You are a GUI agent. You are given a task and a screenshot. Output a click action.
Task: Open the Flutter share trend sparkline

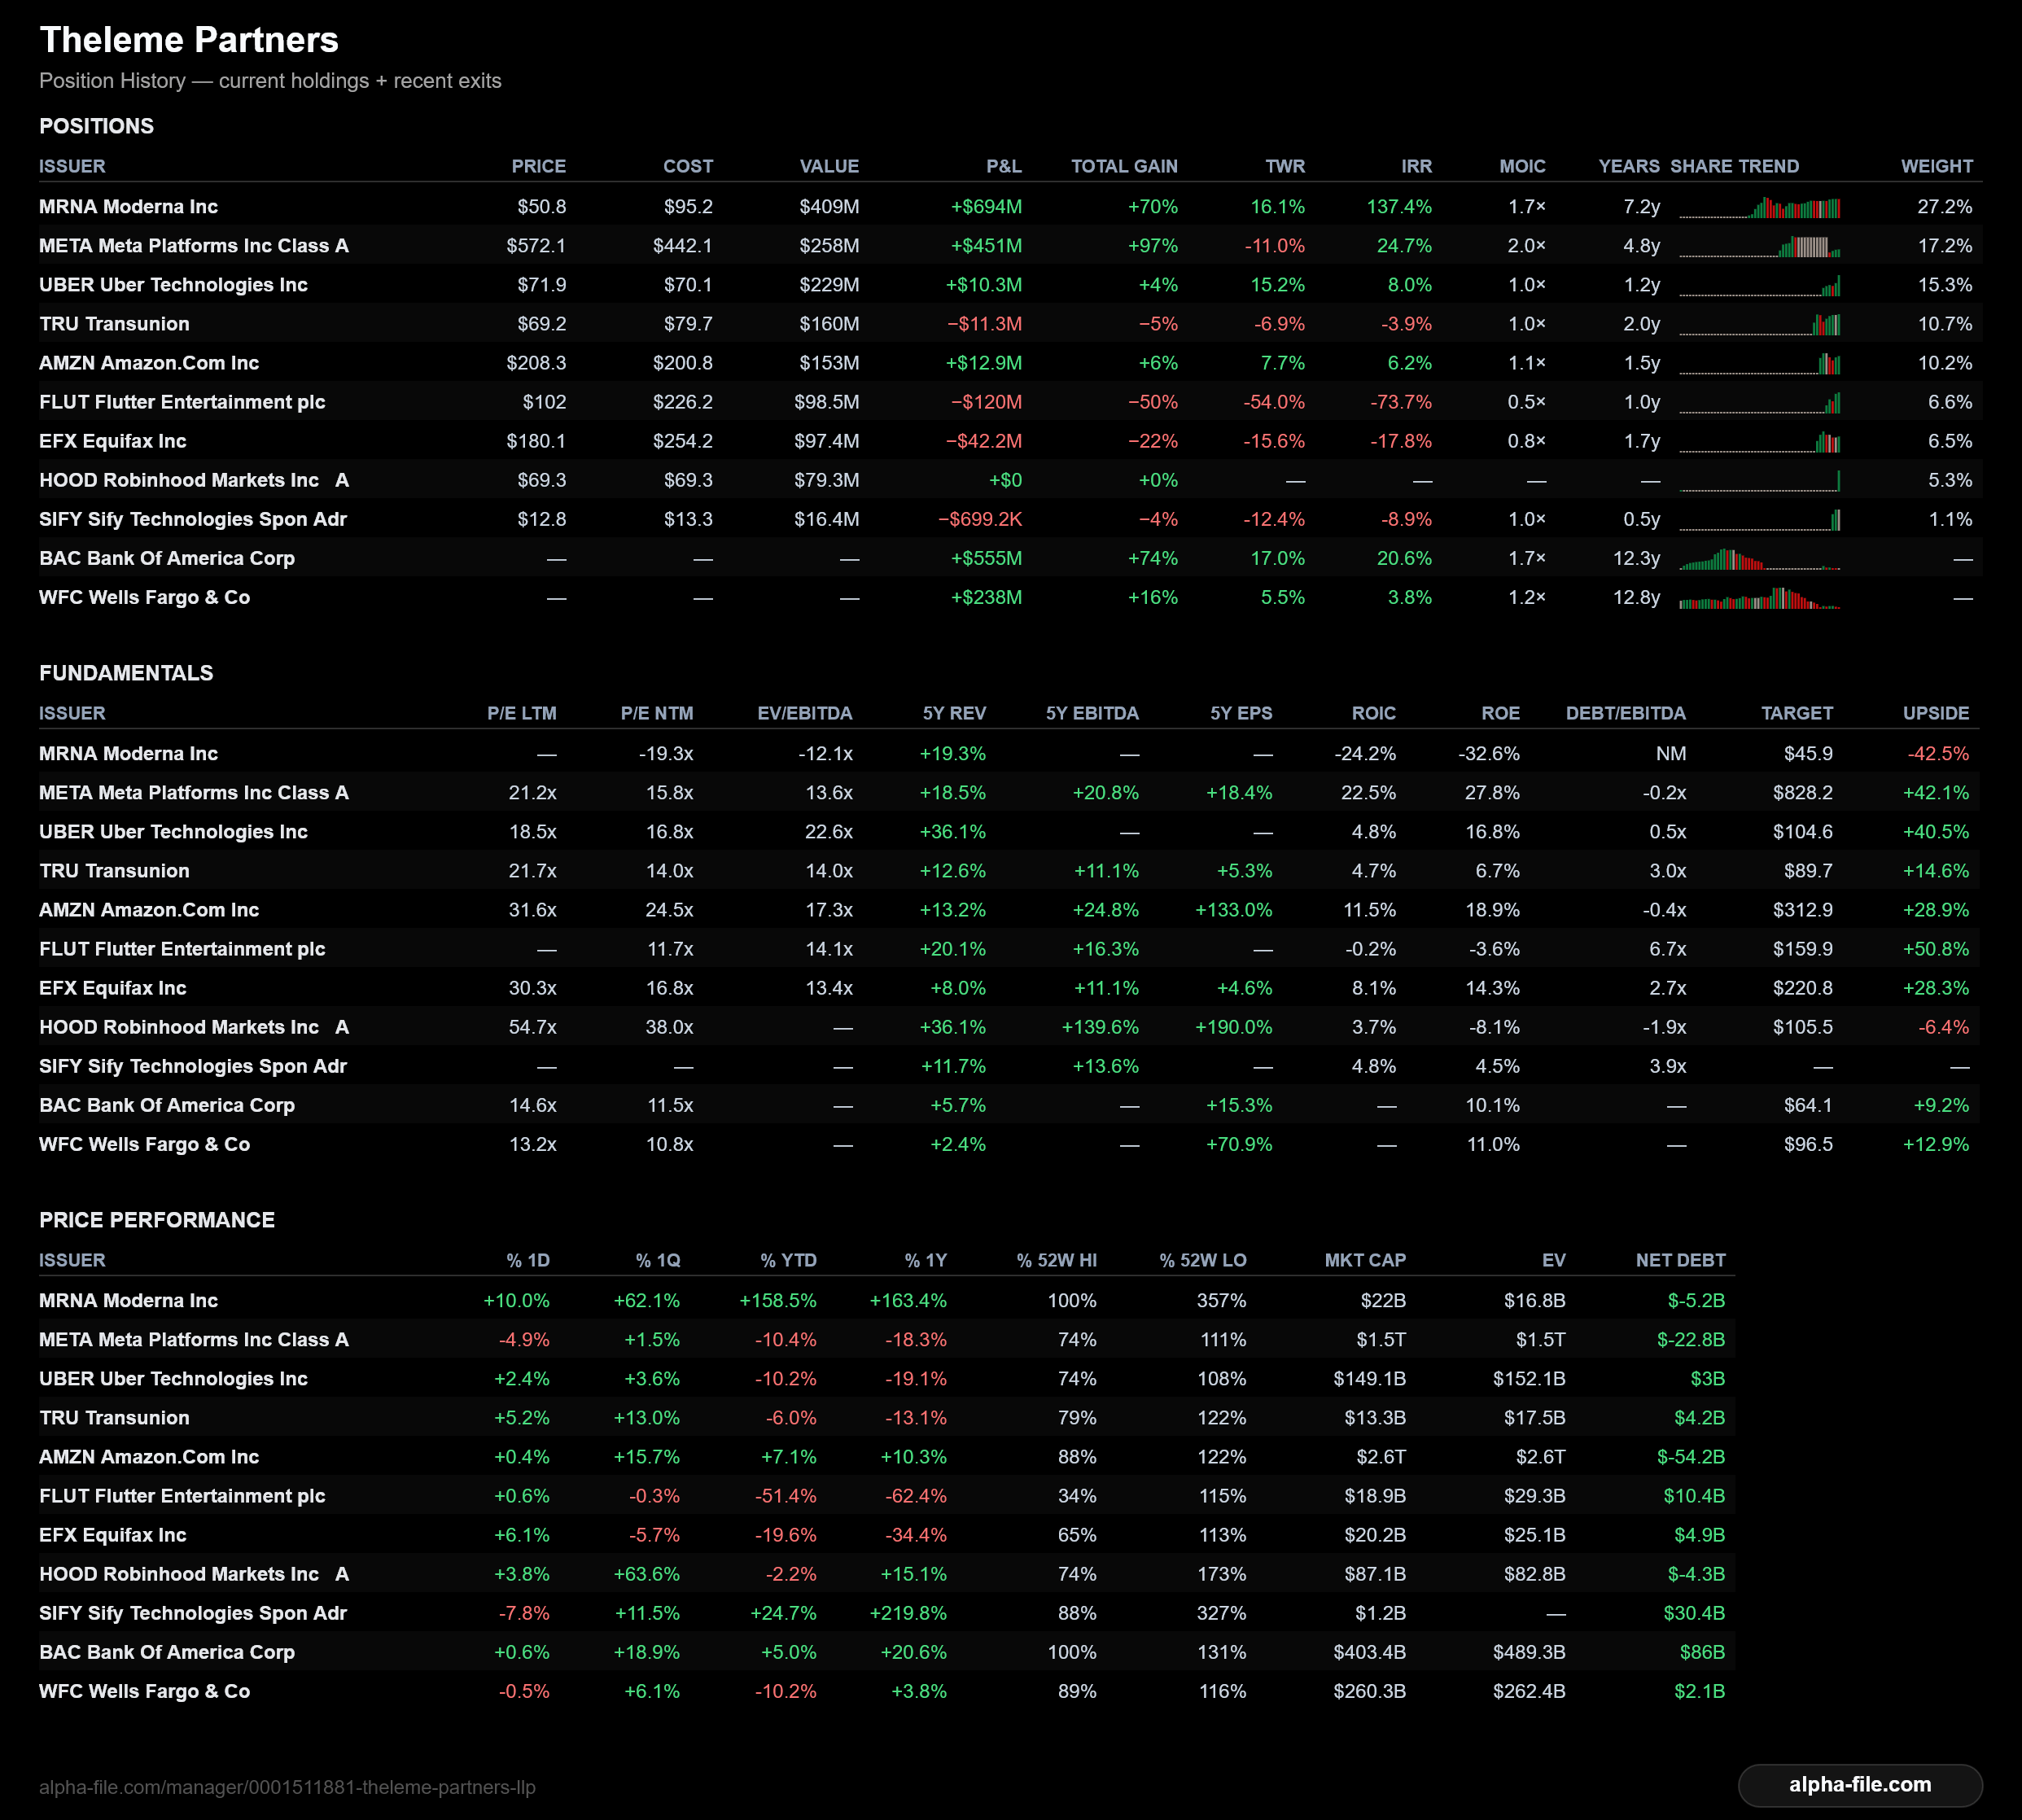1759,402
